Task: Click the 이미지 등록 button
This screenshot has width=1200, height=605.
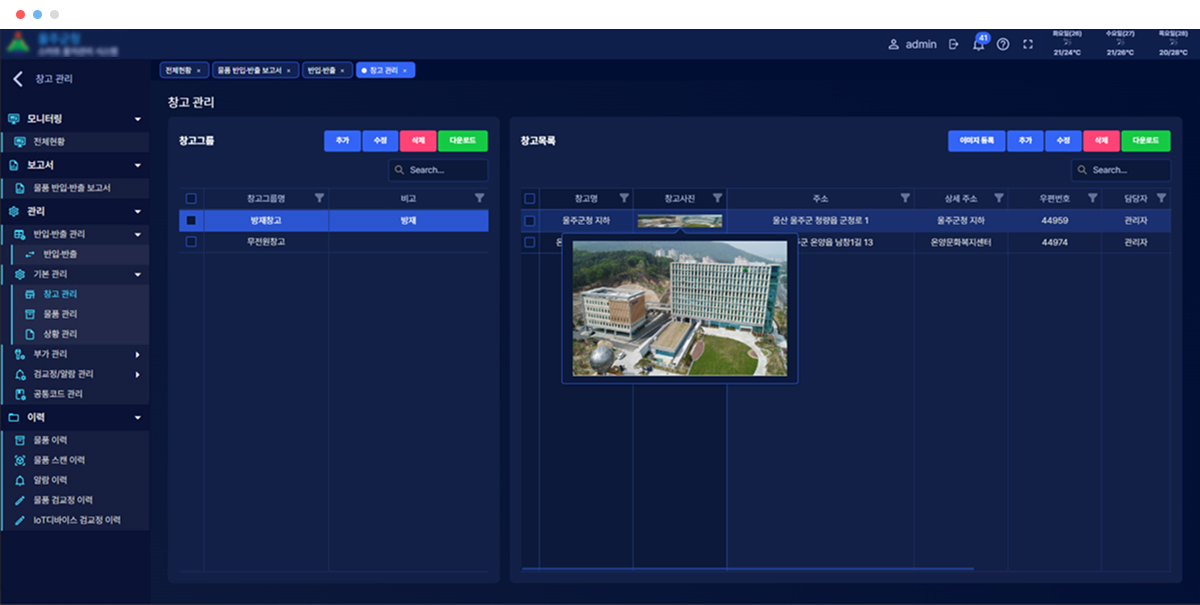Action: (x=976, y=142)
